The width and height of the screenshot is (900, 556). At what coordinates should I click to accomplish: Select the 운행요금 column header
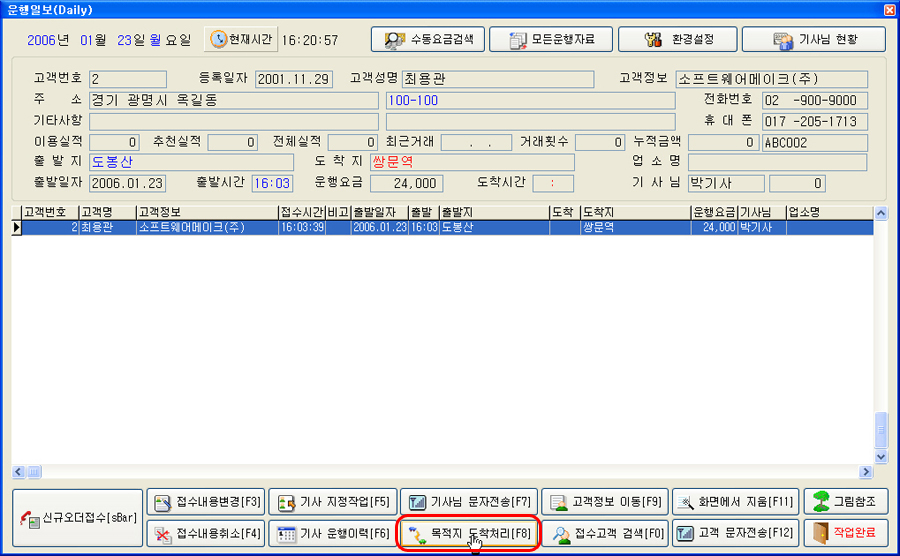click(714, 212)
